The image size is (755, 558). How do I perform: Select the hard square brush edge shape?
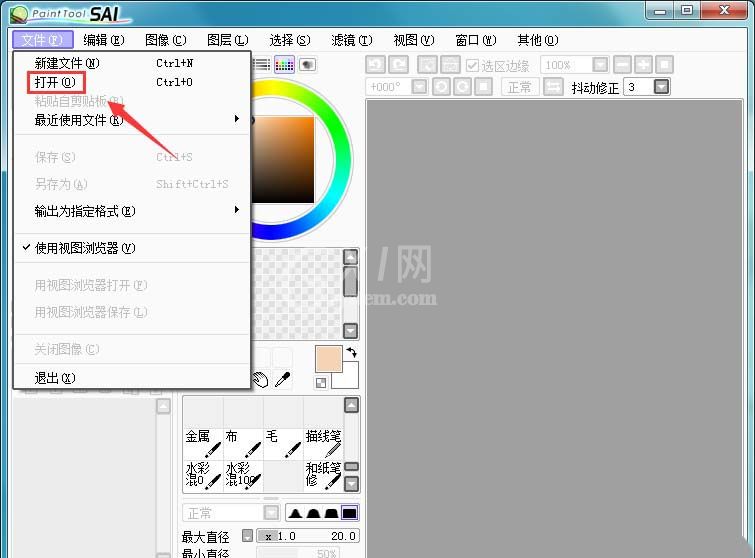tap(350, 513)
